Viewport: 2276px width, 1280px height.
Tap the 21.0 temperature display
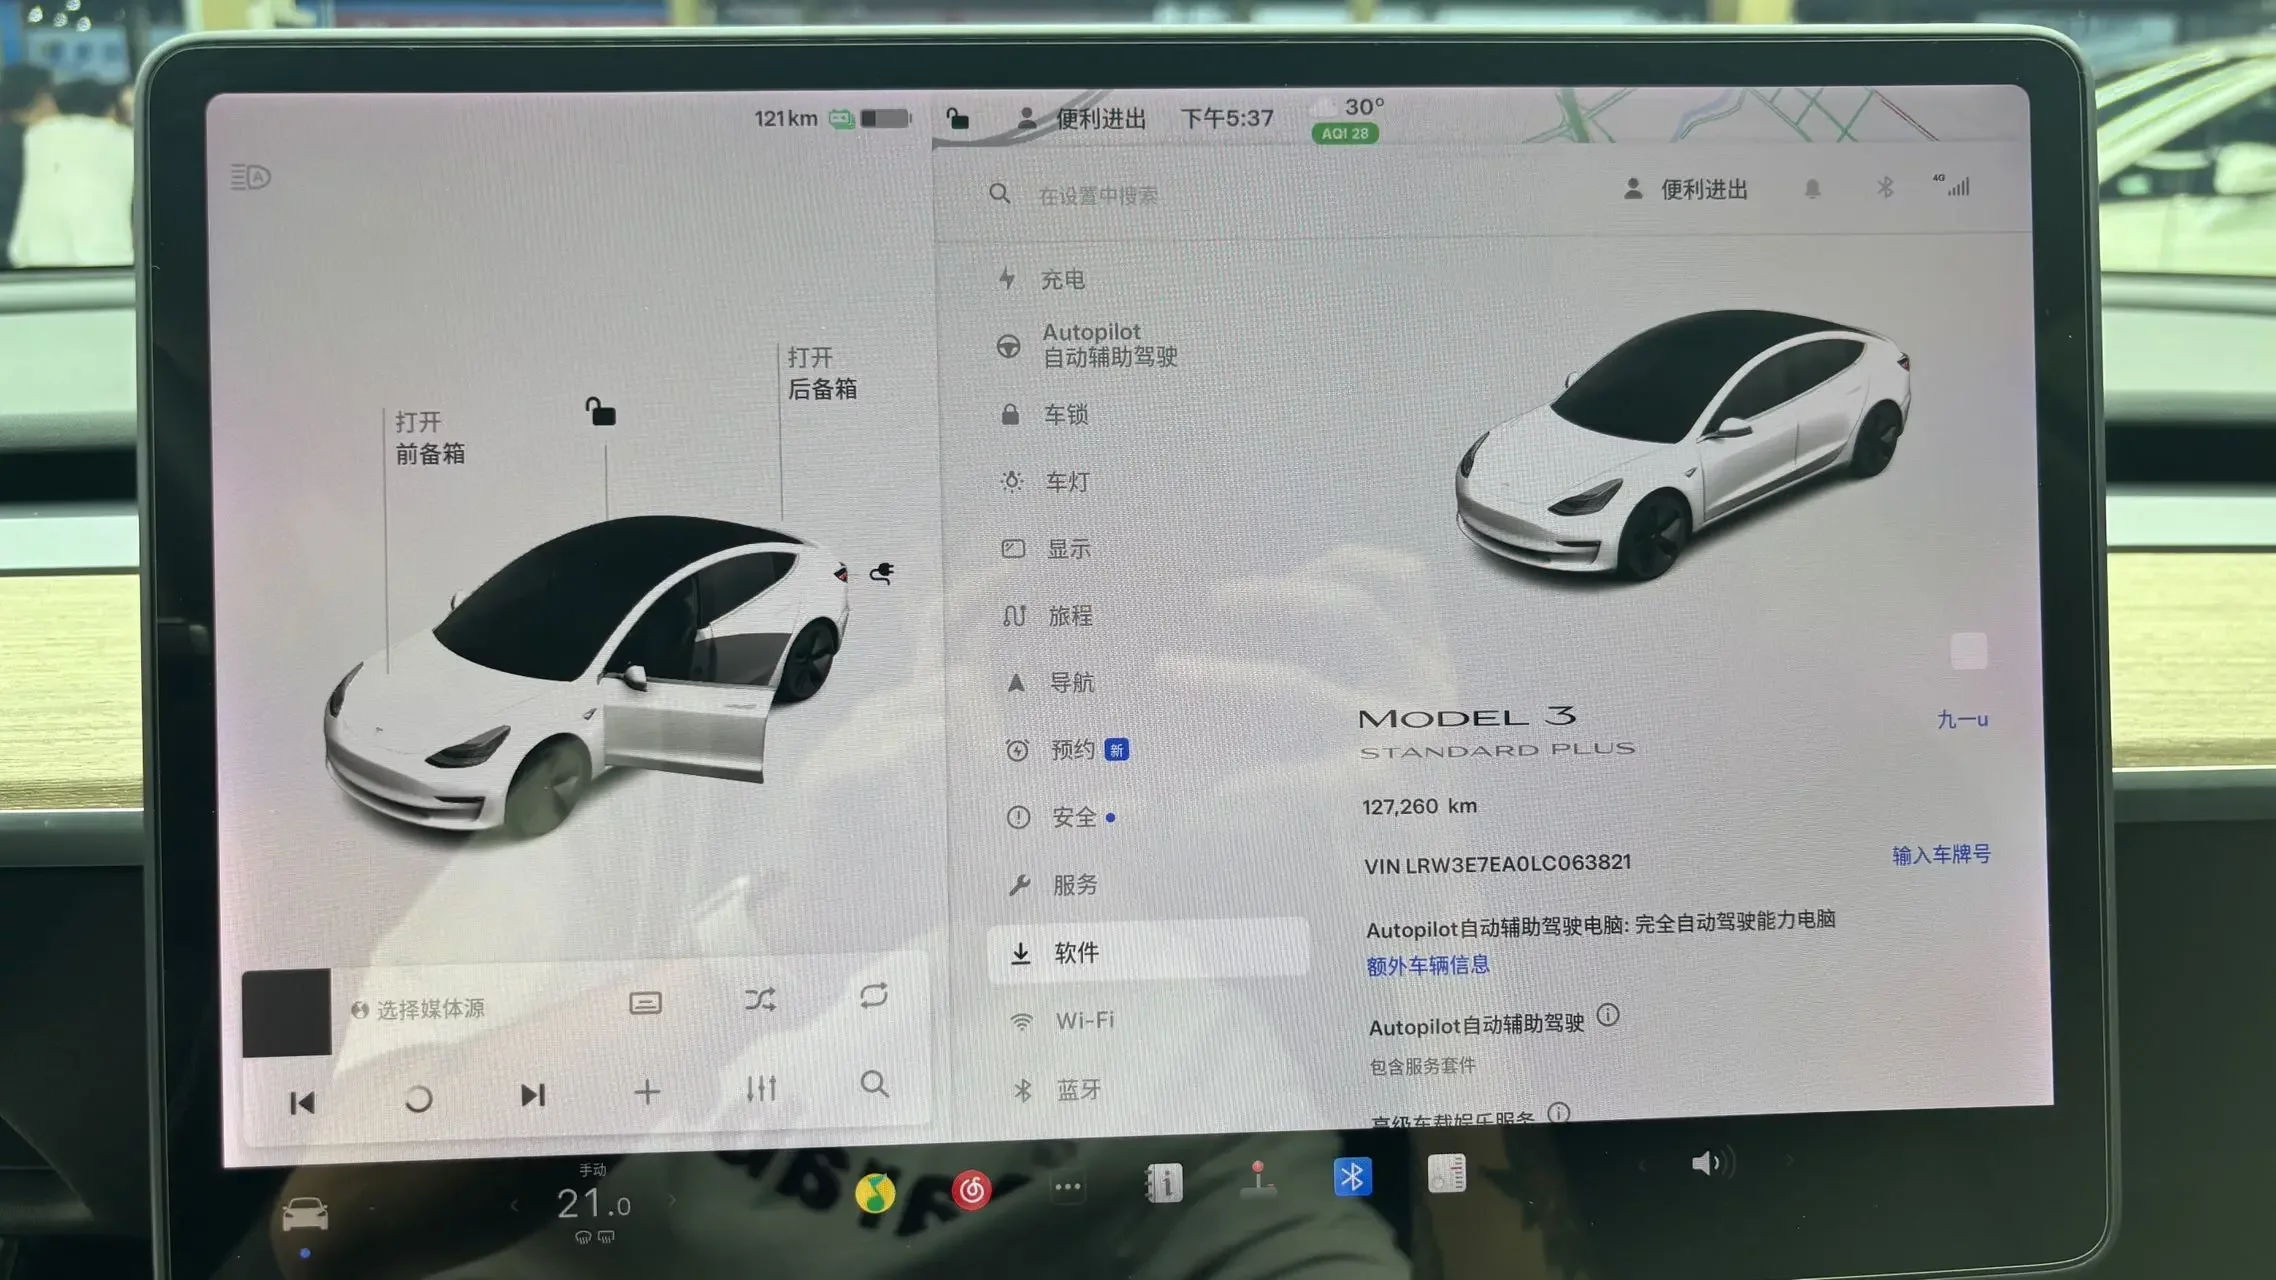pos(593,1203)
